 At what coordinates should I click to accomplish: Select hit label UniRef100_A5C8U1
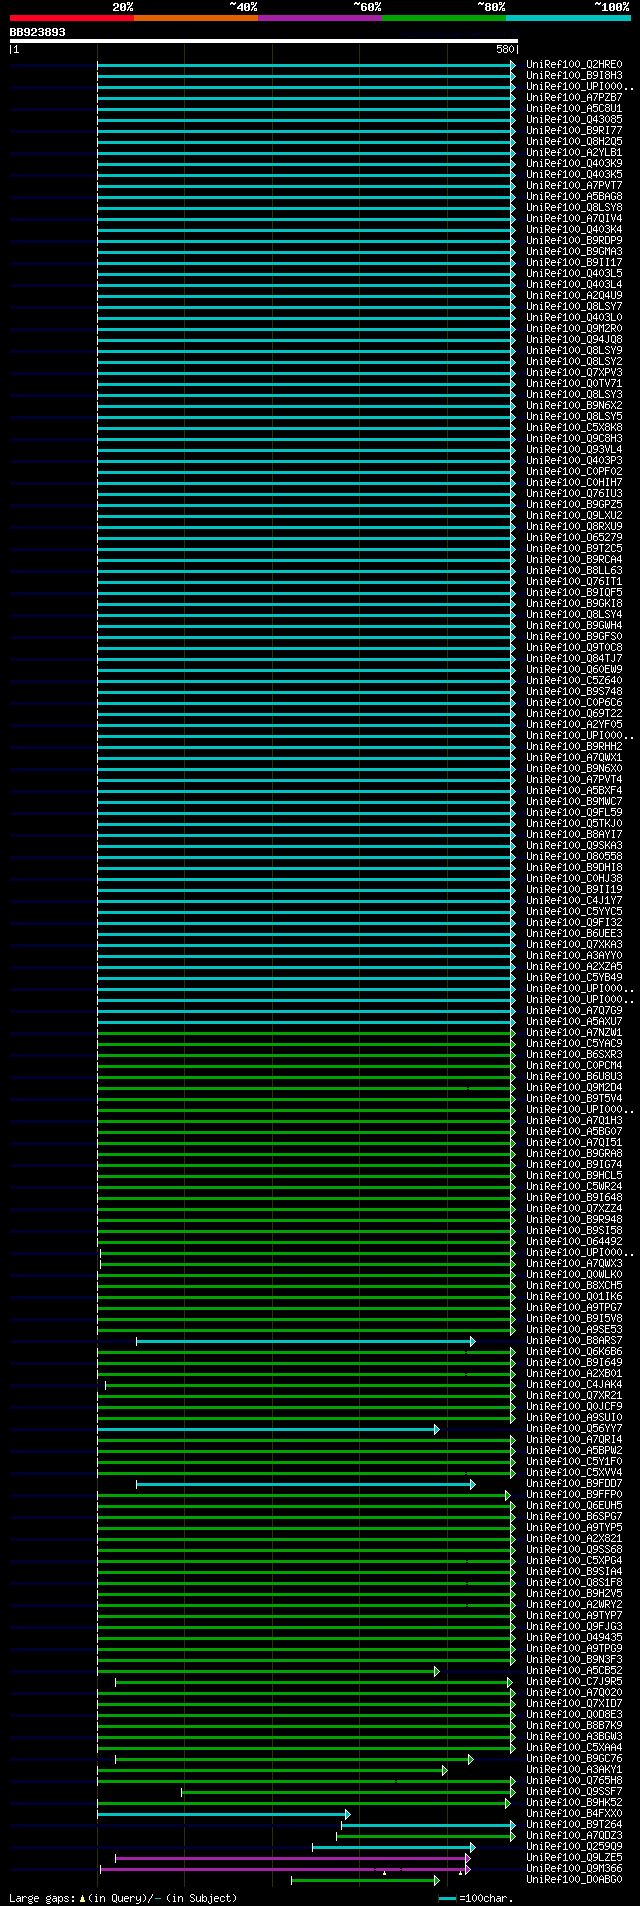[x=574, y=109]
